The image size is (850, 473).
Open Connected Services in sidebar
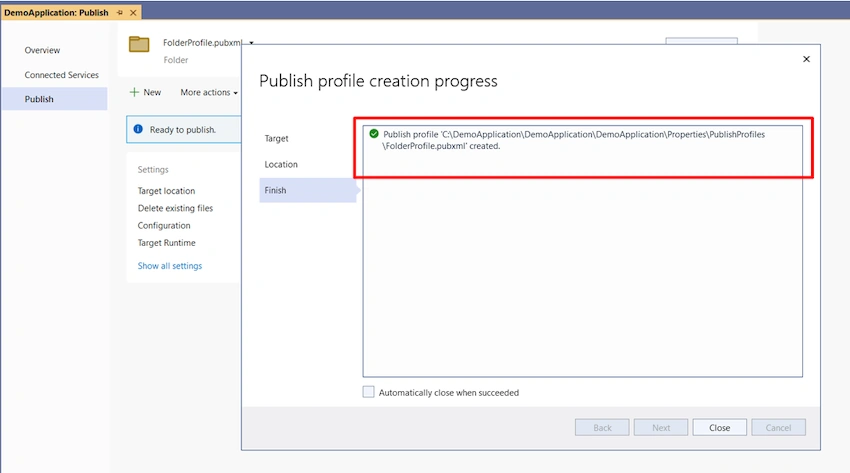point(61,75)
